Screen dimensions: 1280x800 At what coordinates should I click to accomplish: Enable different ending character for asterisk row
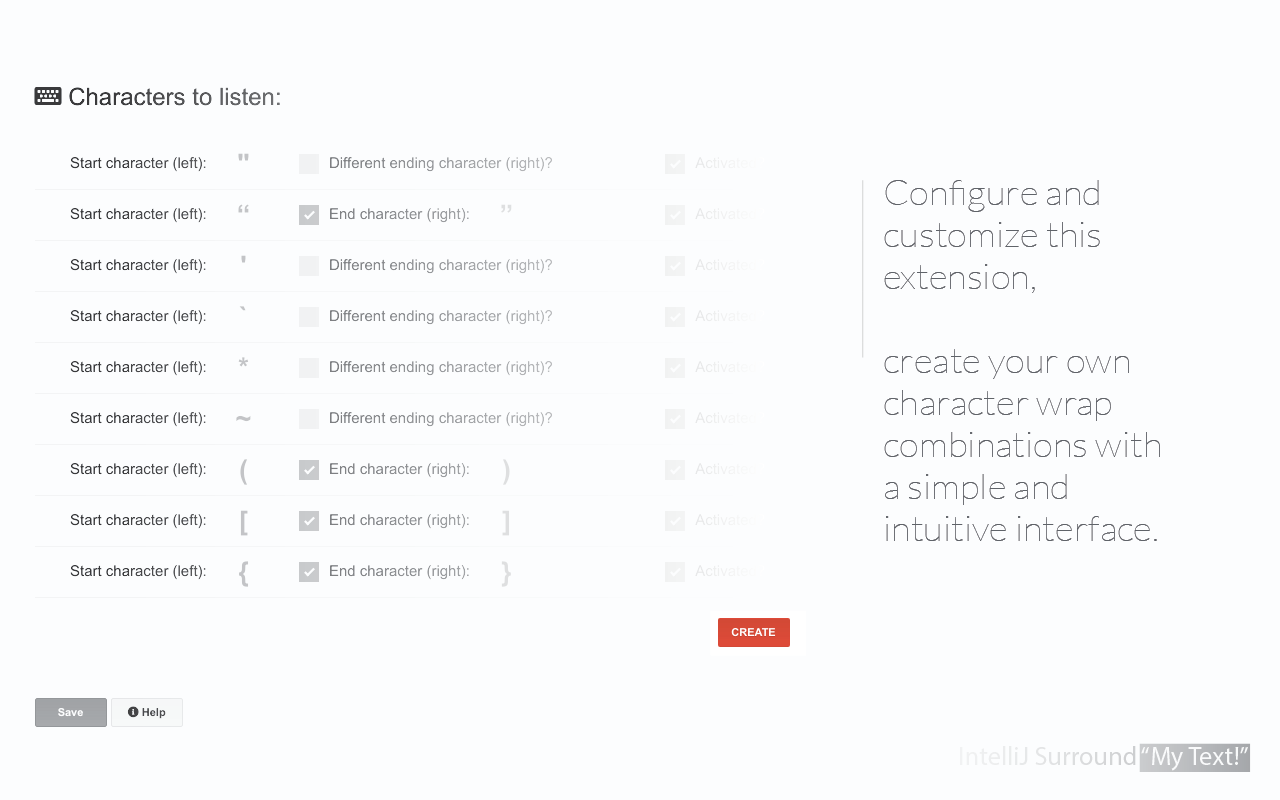tap(309, 368)
